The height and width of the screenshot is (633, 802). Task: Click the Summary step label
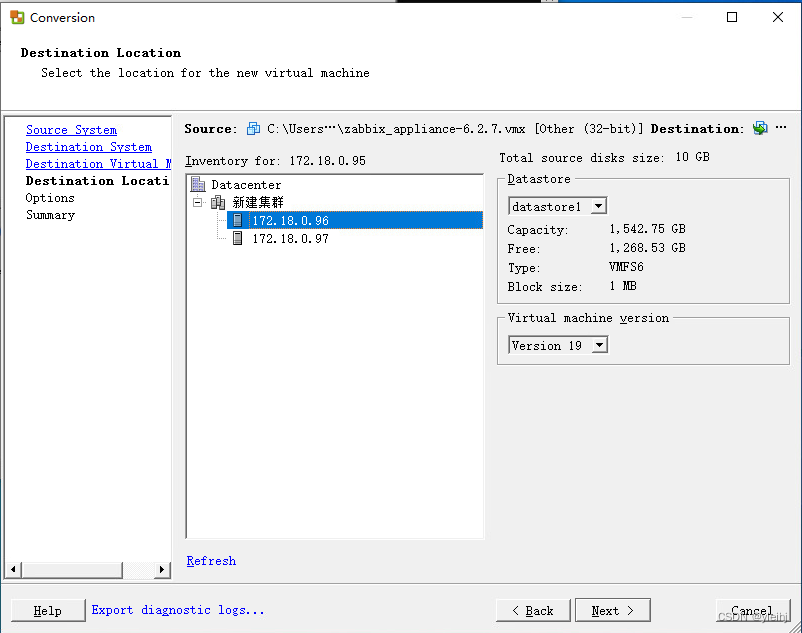point(51,215)
